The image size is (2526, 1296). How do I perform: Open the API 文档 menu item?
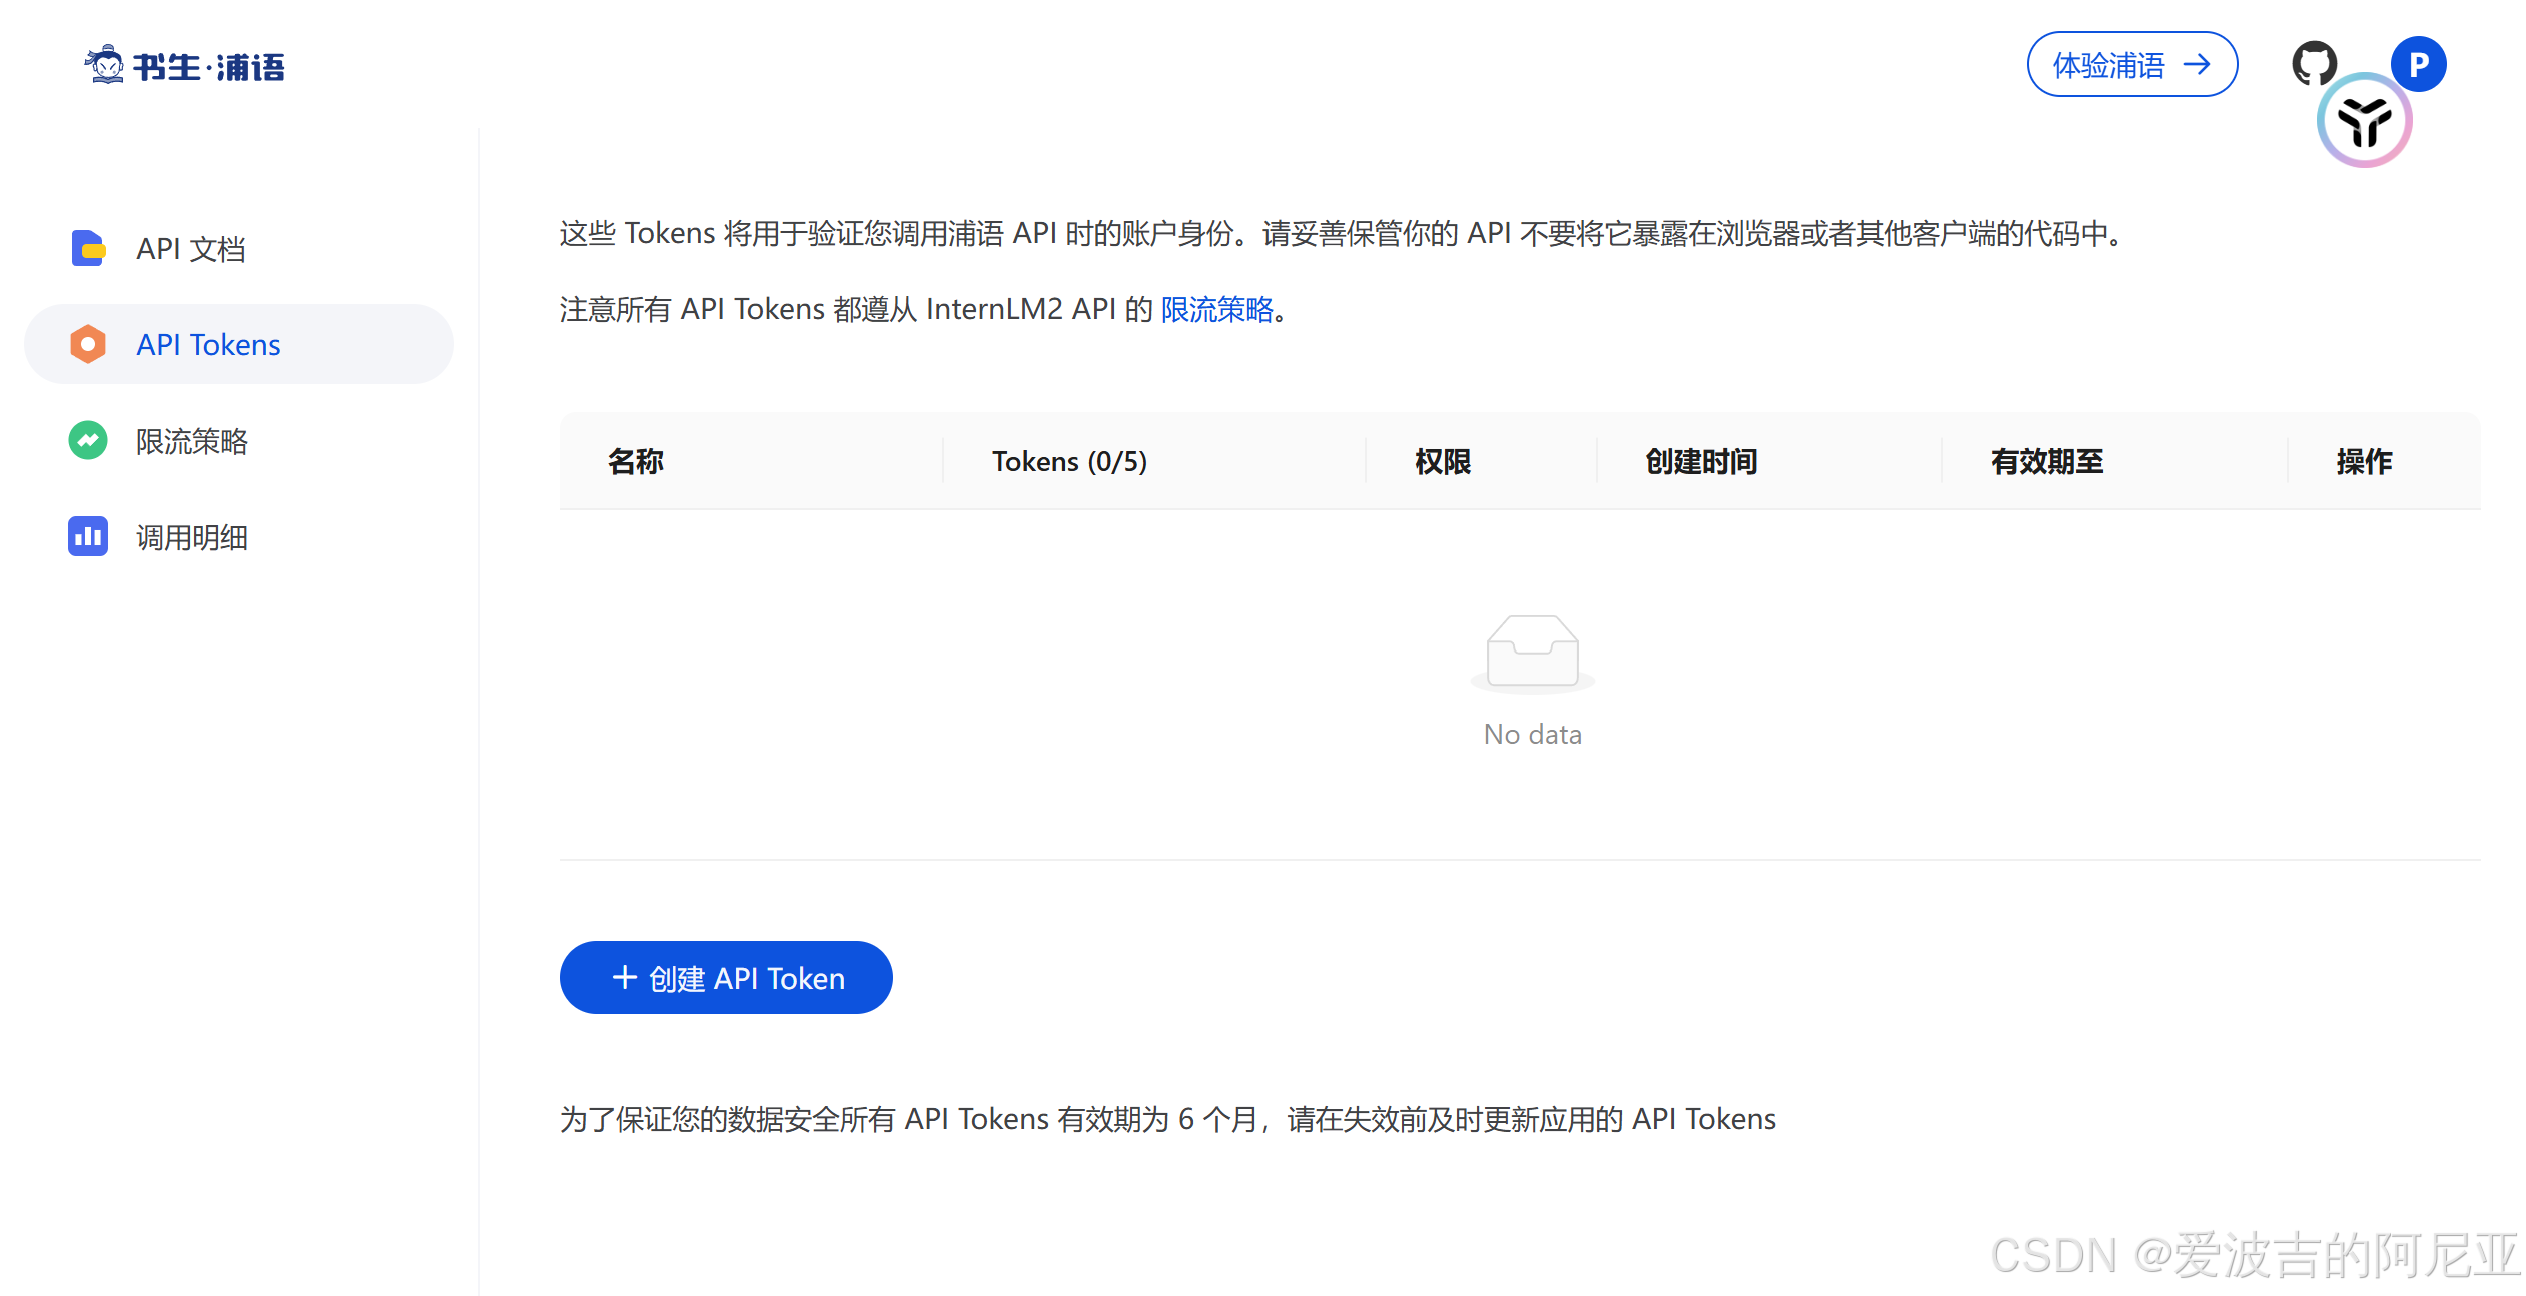pos(191,249)
